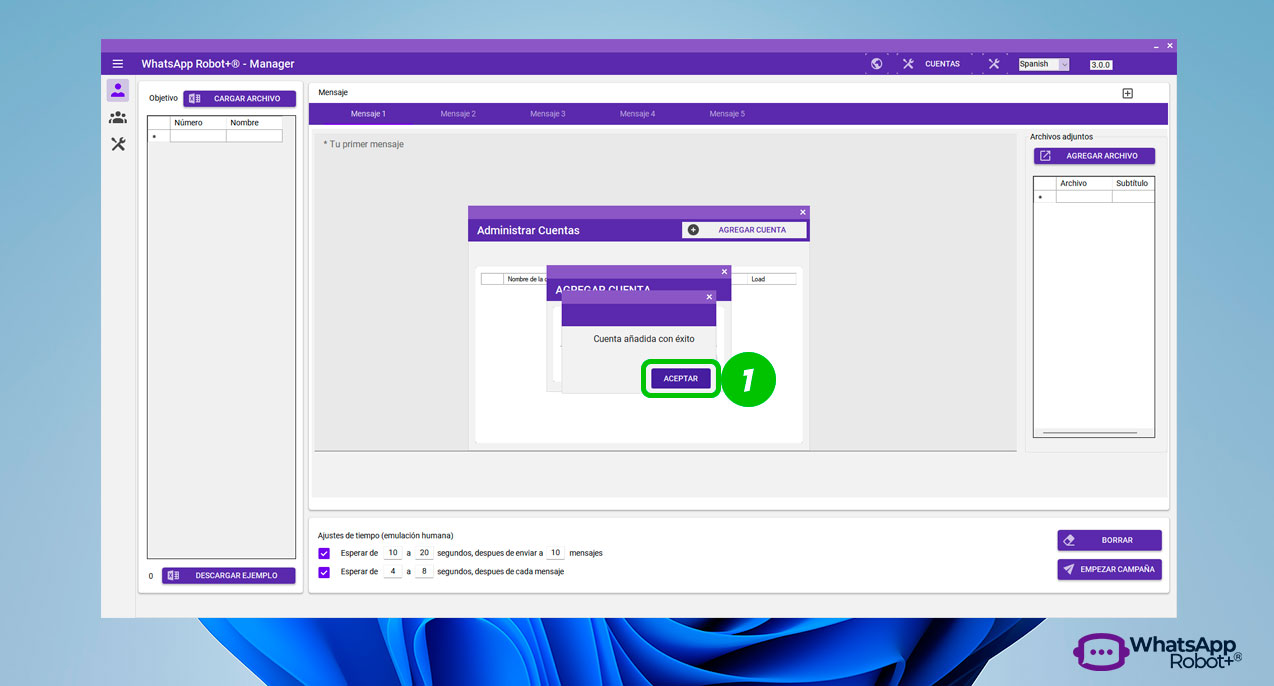Click the Nombre column header in the Objetivo table
Screen dimensions: 1274x686
(x=254, y=123)
